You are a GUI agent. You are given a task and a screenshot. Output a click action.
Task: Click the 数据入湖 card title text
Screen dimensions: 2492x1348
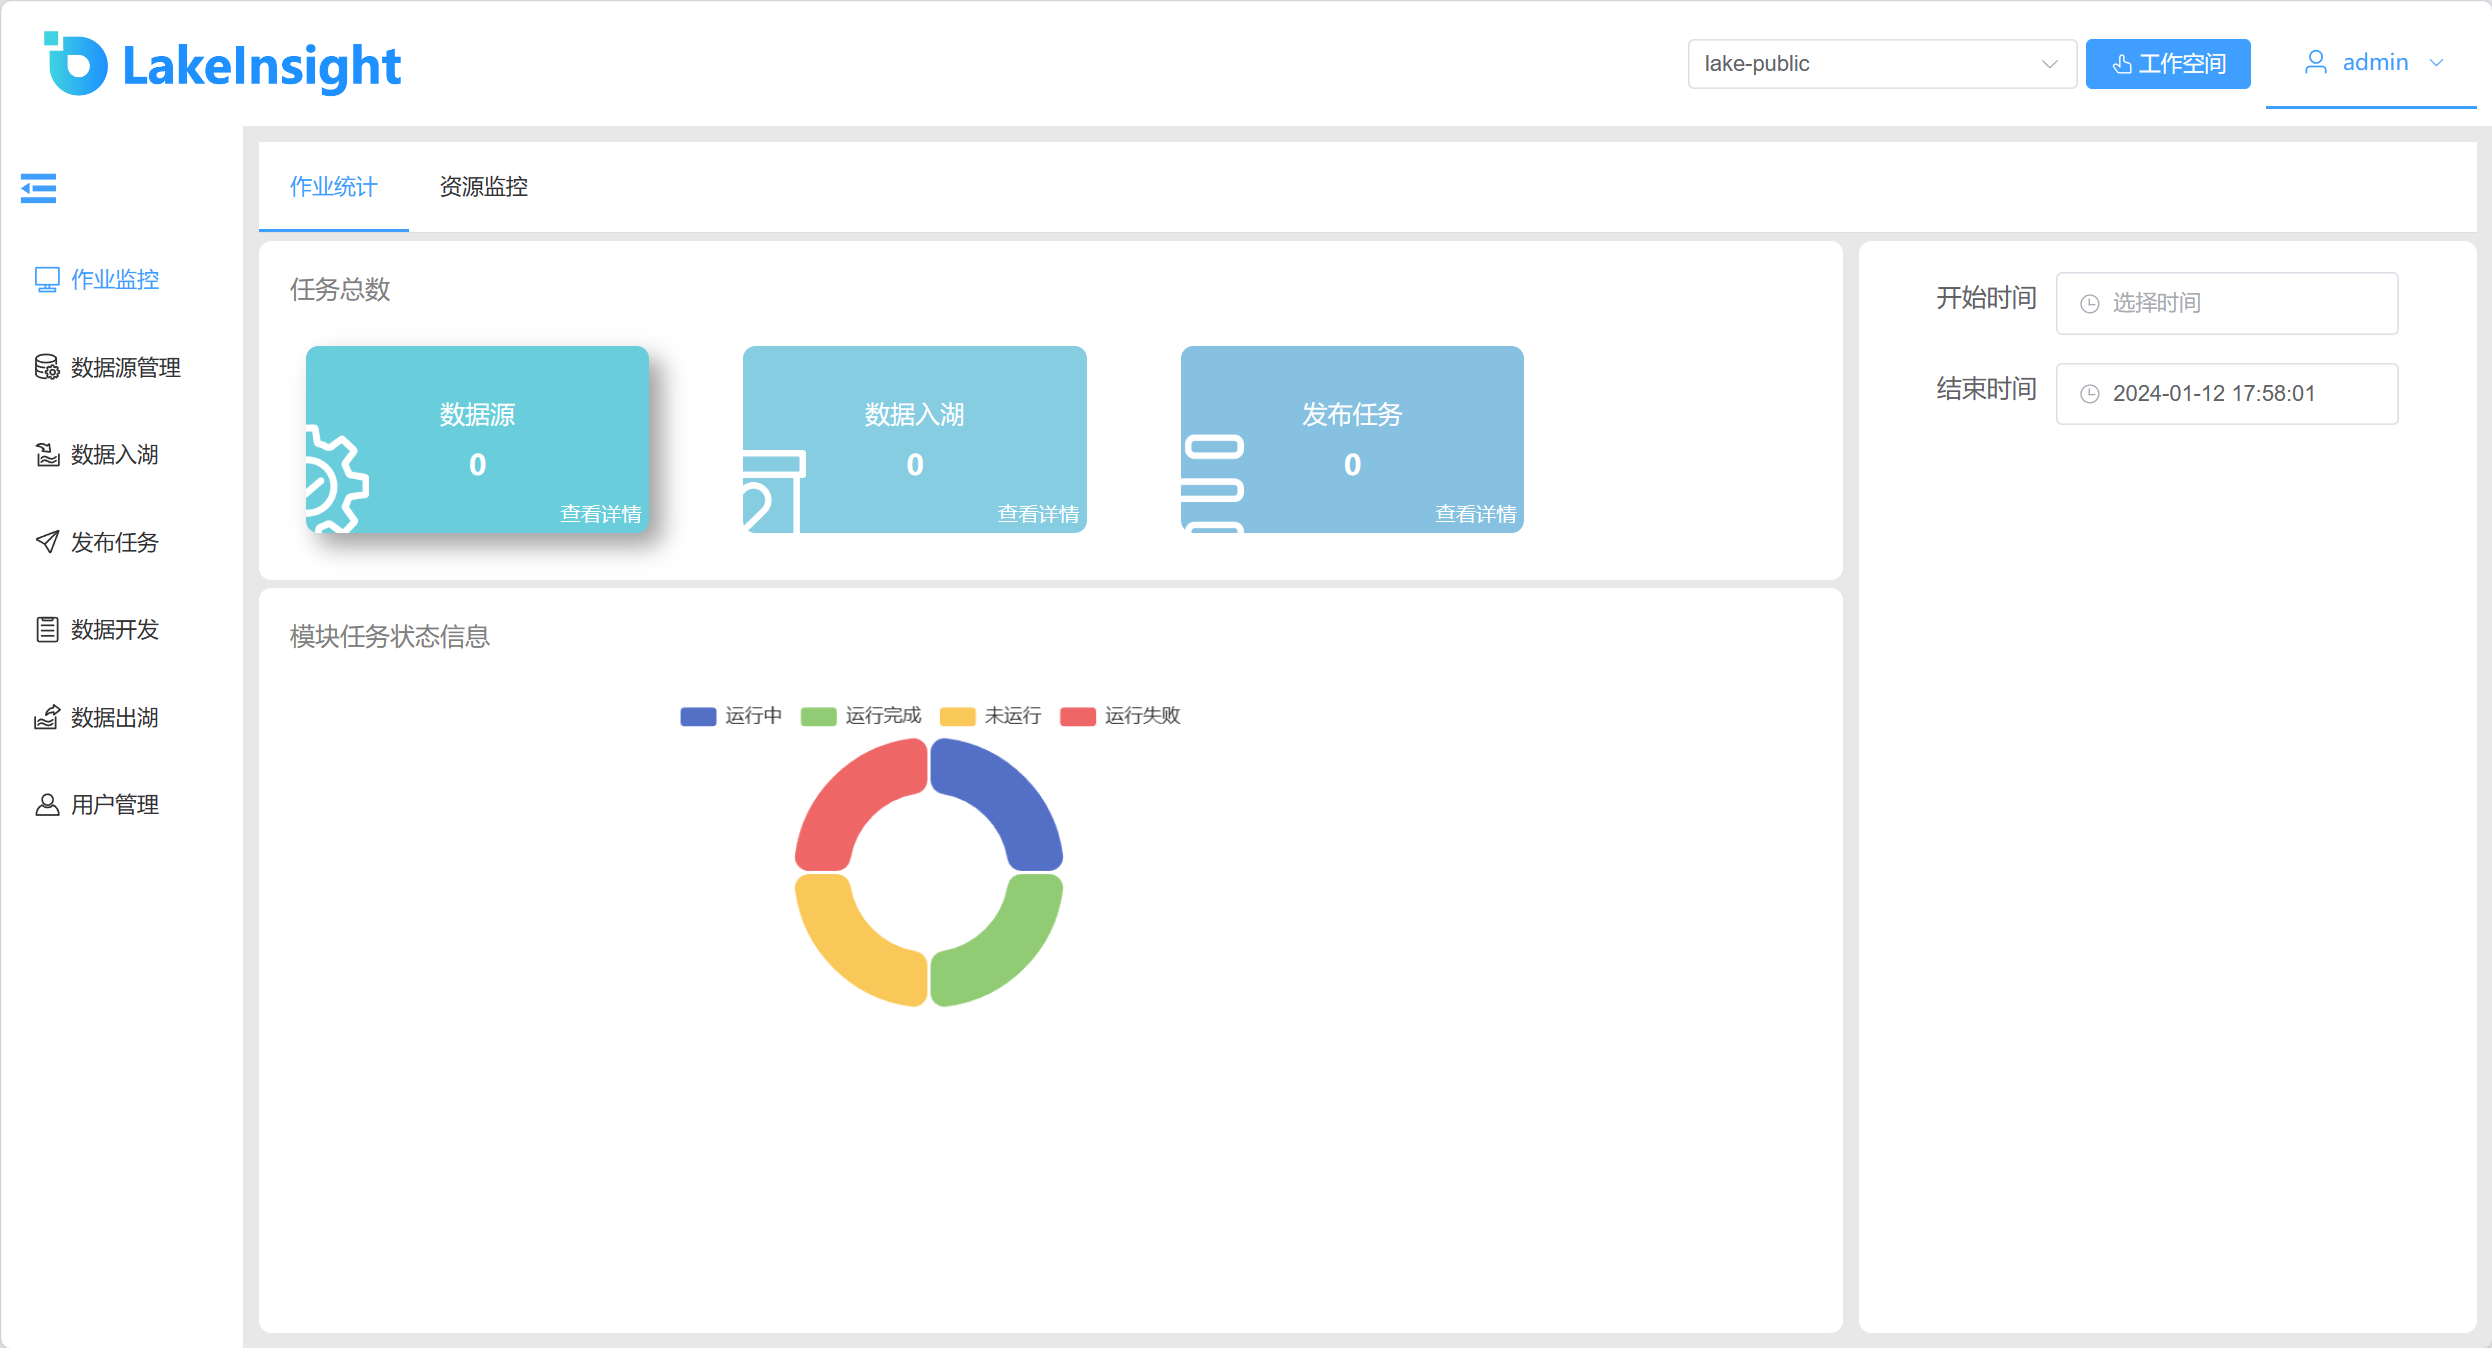point(915,415)
